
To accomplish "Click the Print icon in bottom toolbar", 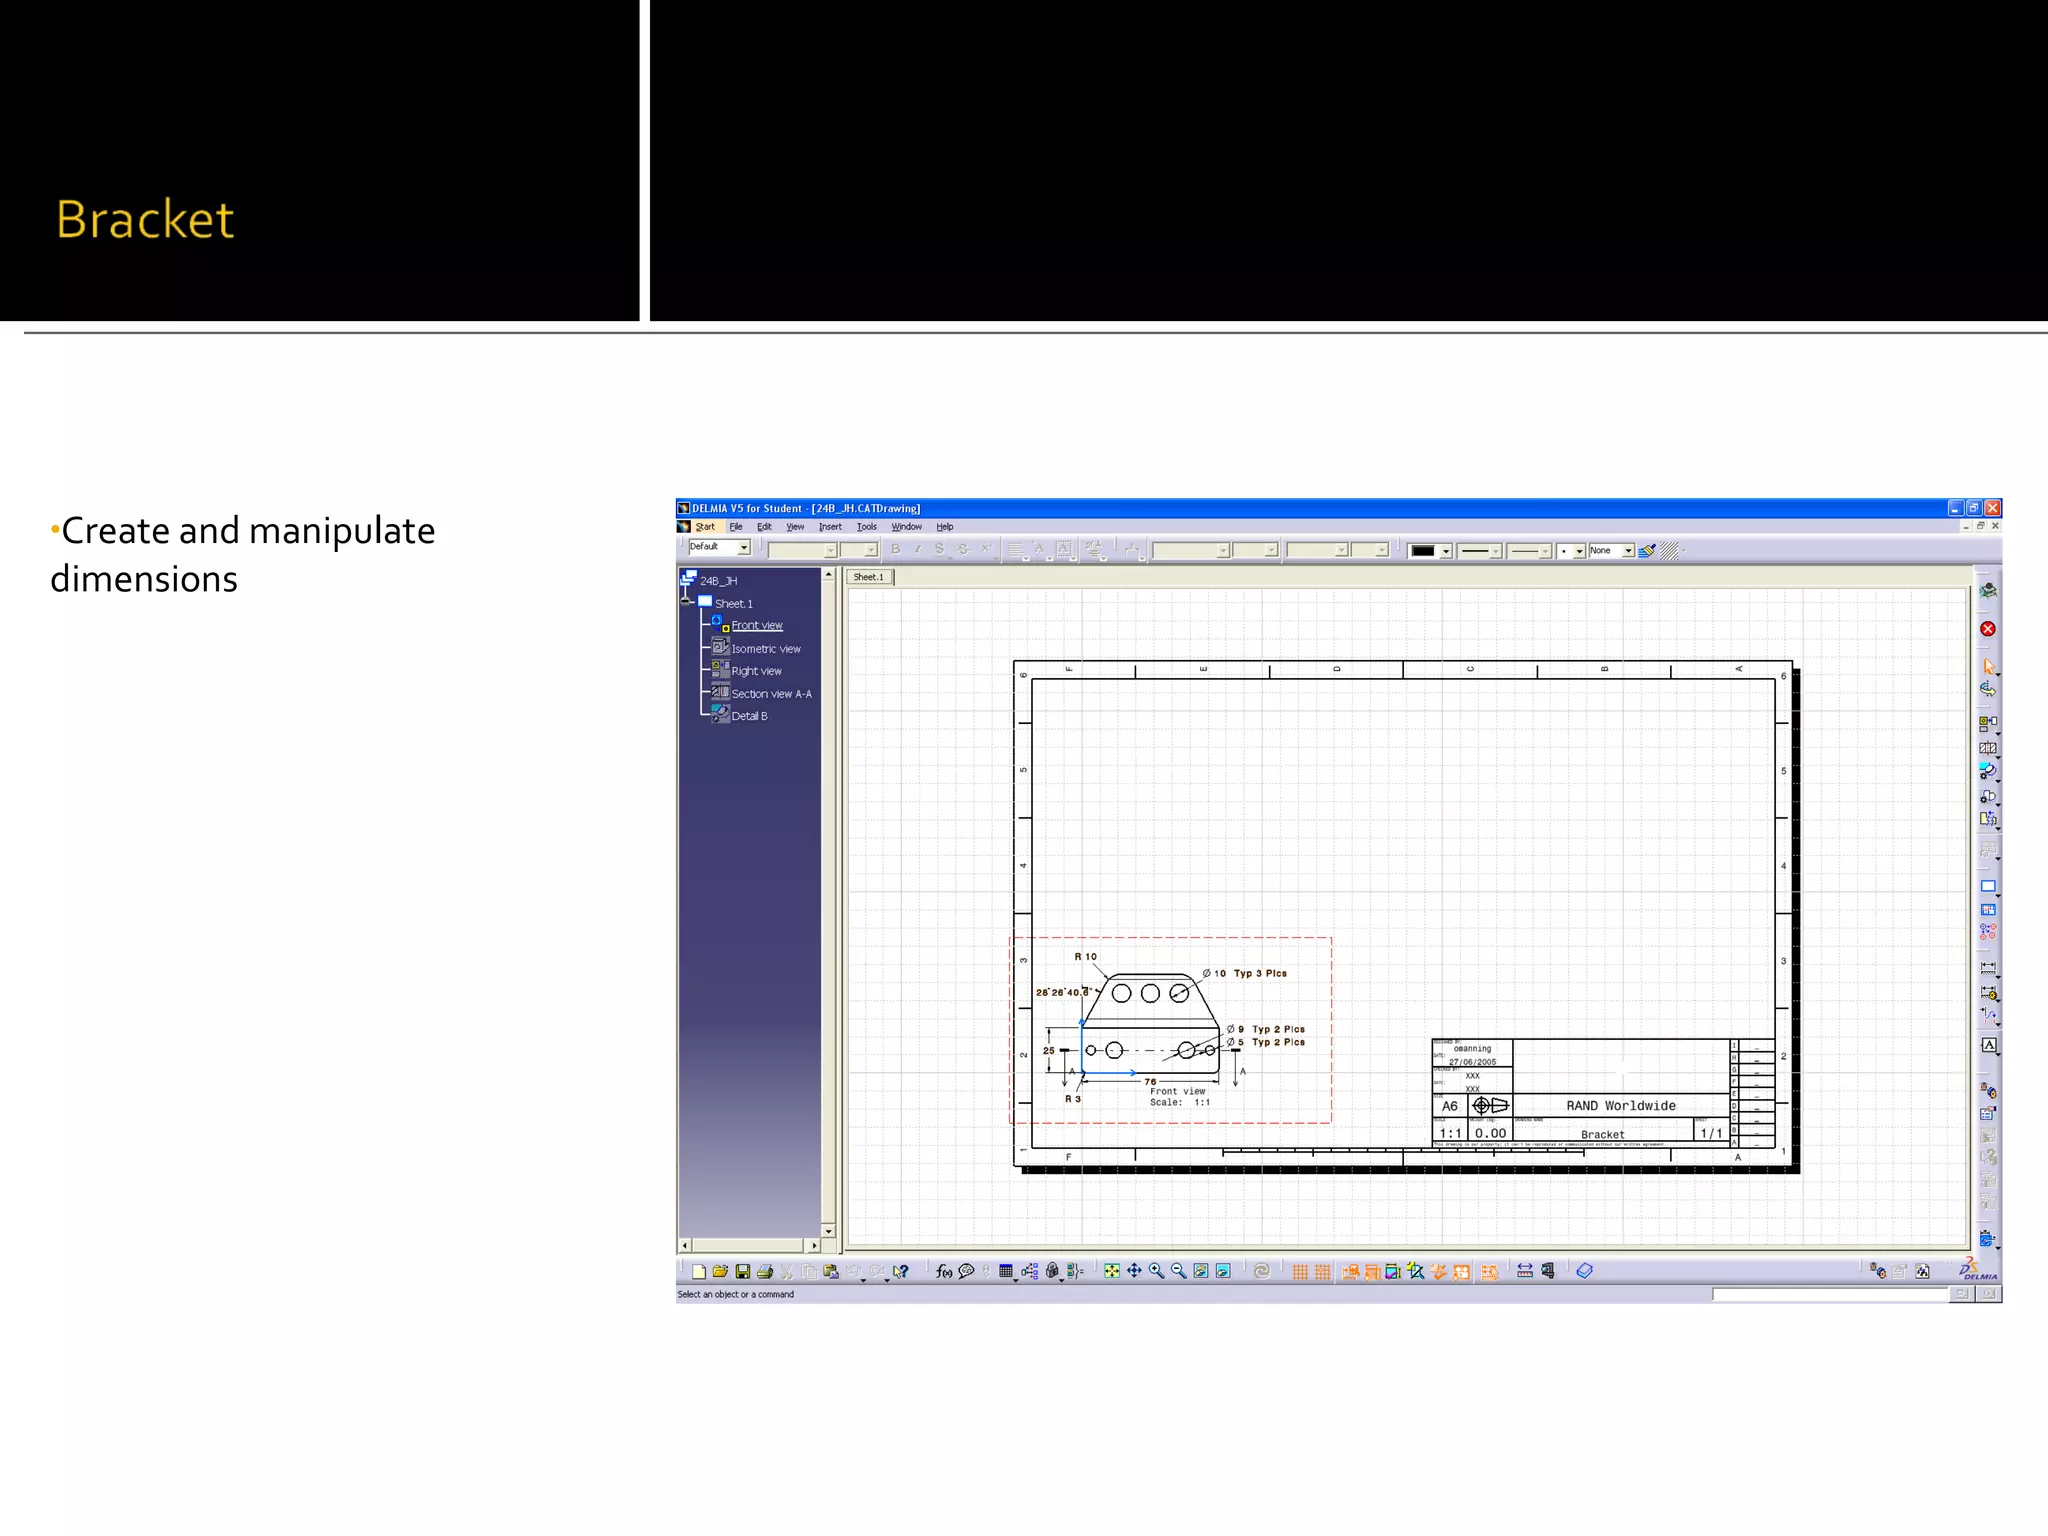I will (x=765, y=1272).
